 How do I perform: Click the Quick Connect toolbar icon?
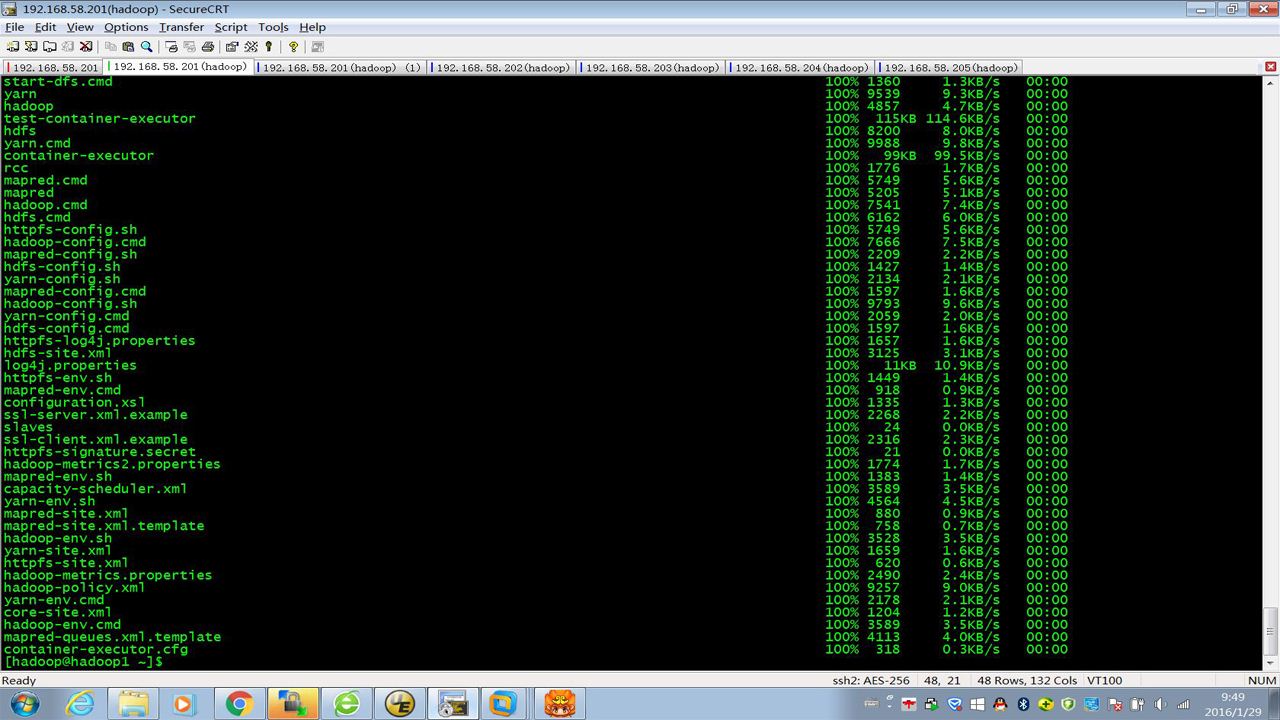(x=31, y=46)
